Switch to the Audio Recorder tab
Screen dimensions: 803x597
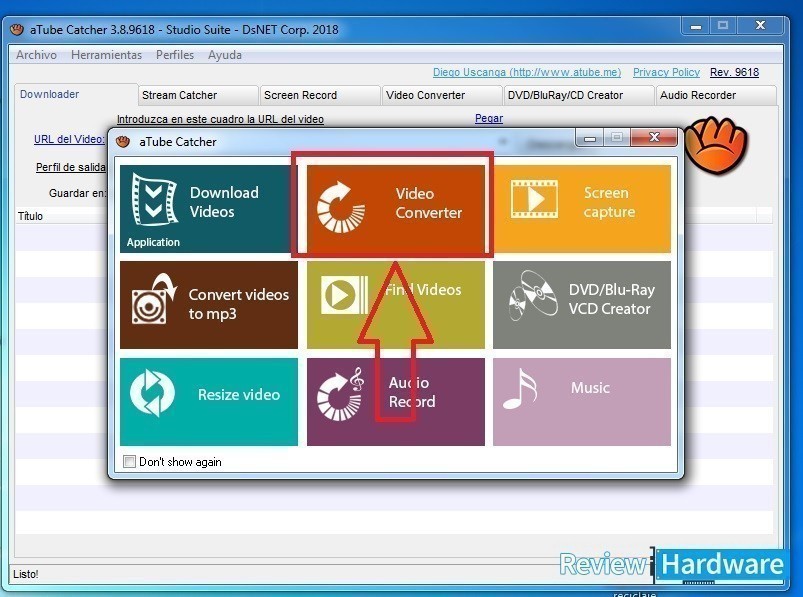tap(716, 95)
